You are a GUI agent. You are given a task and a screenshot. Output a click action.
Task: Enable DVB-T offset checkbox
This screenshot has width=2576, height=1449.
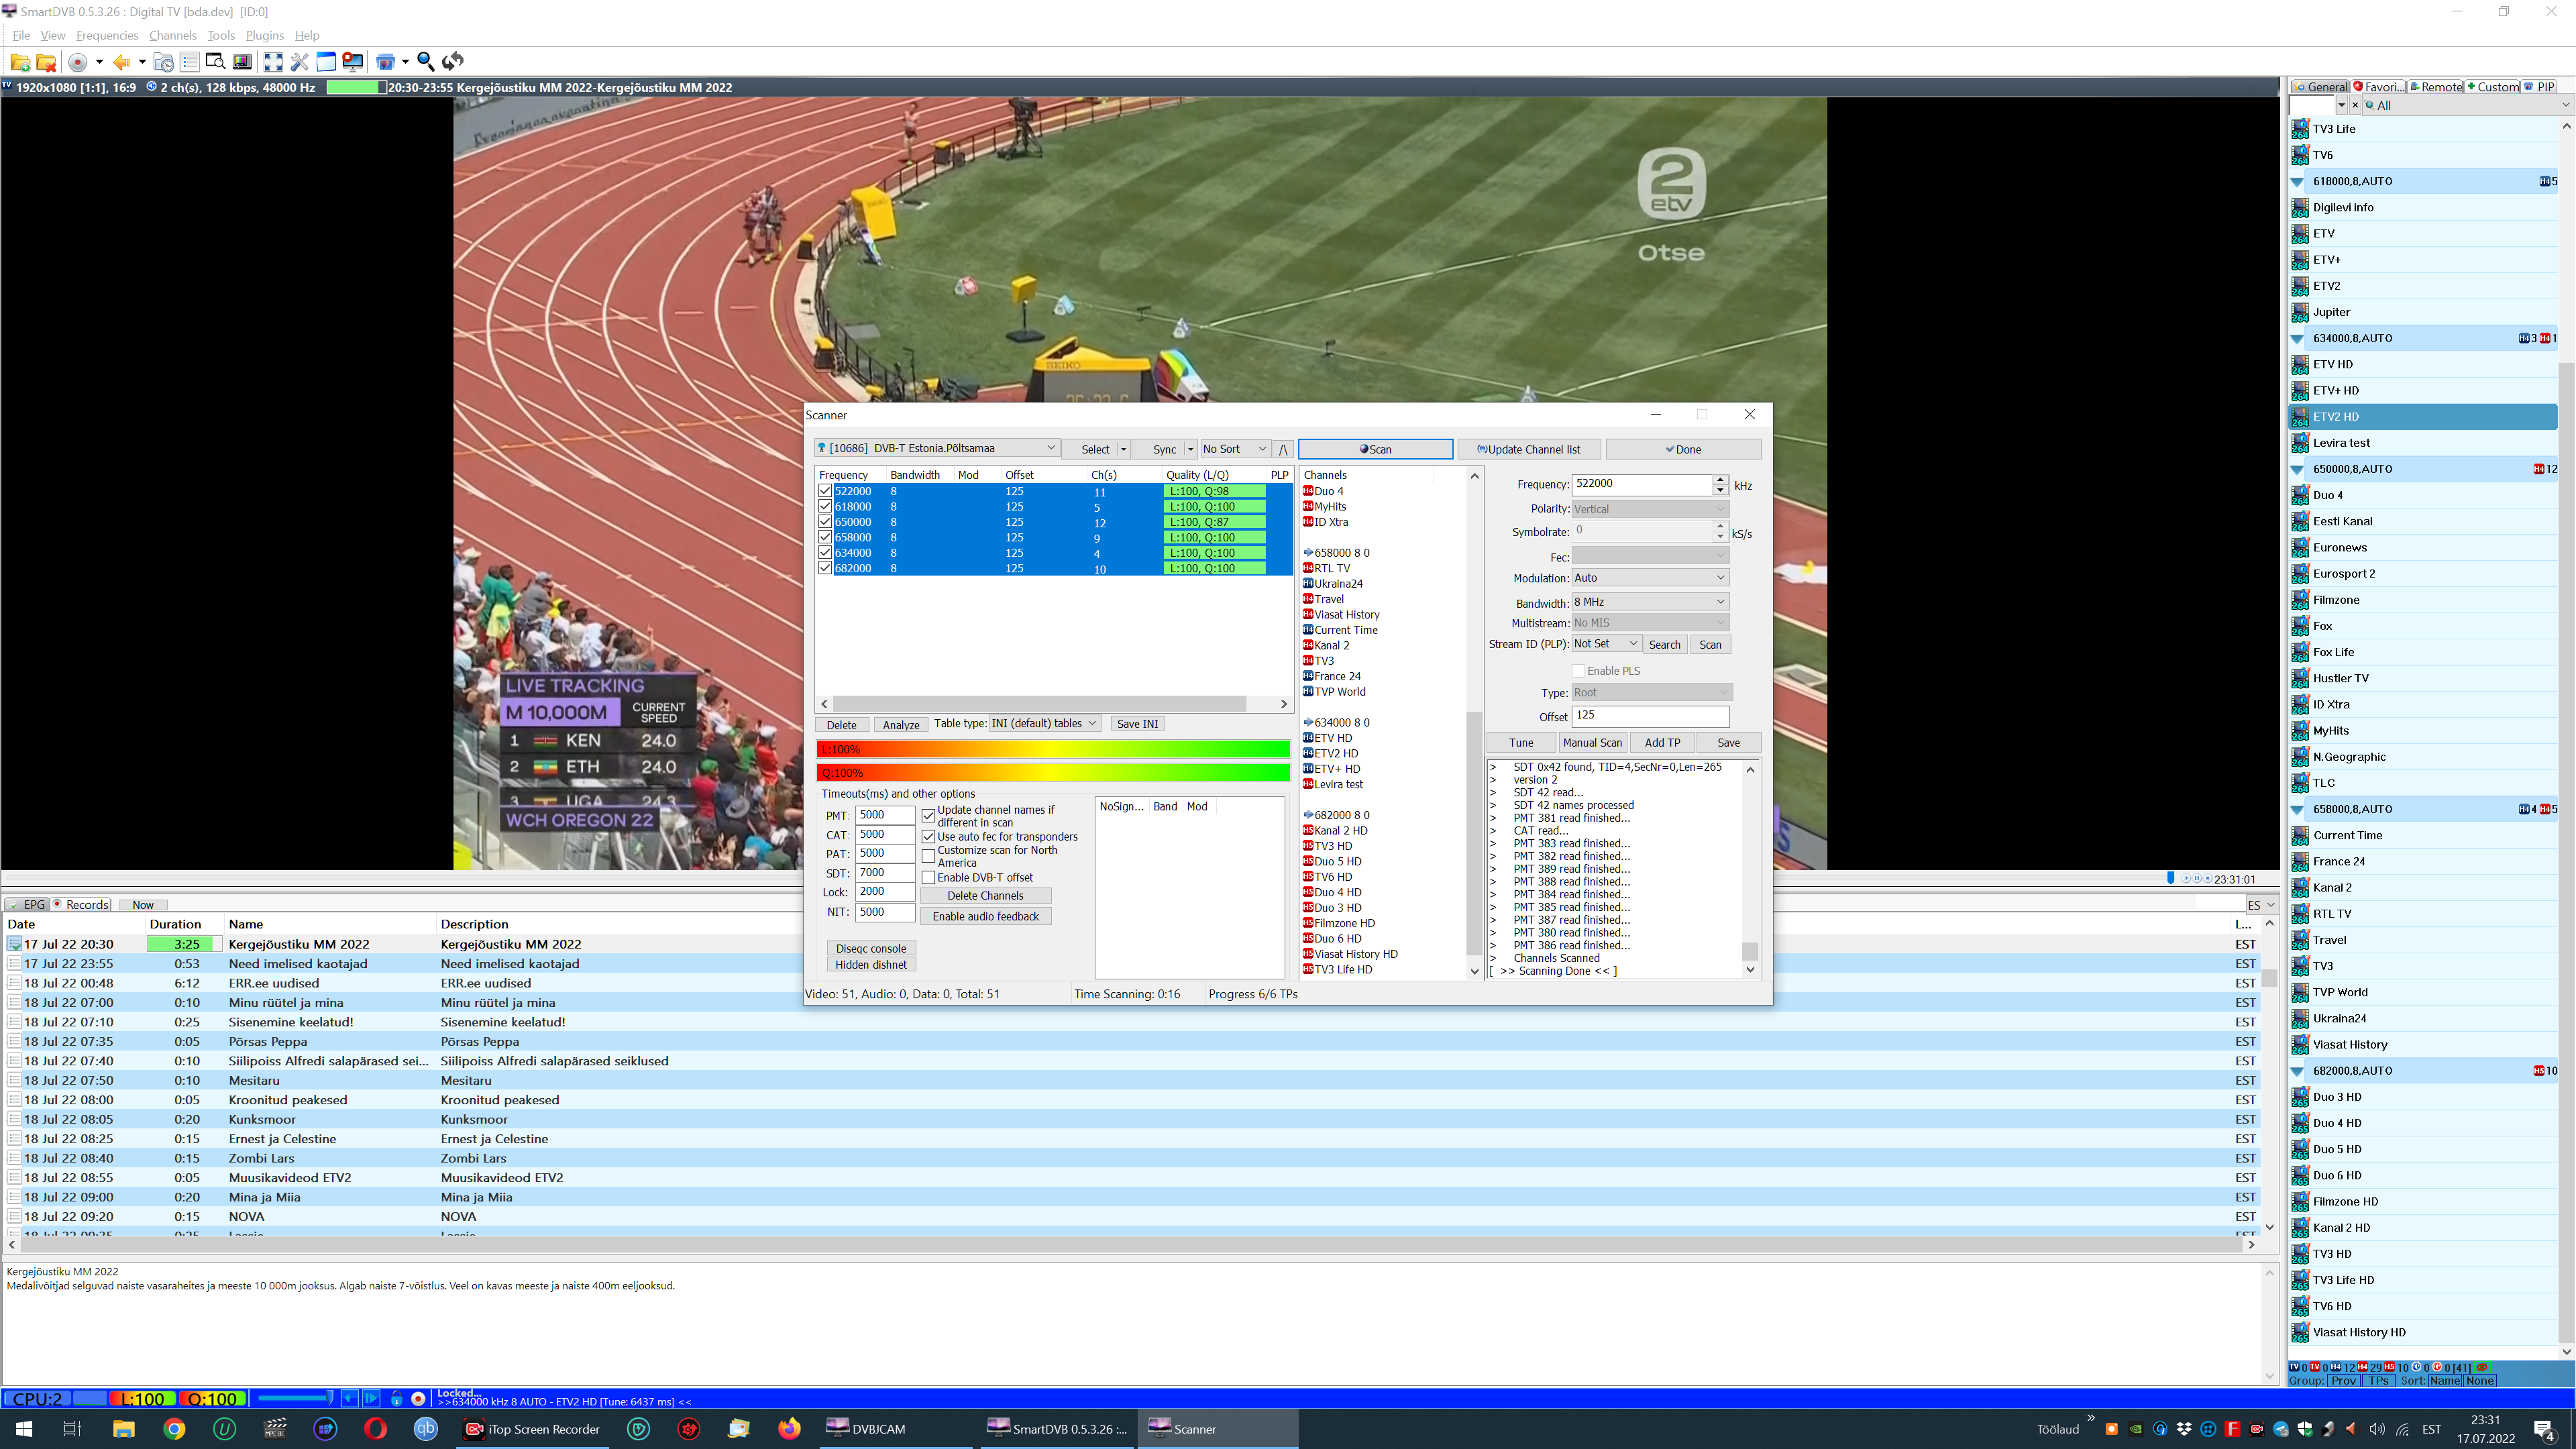point(929,878)
